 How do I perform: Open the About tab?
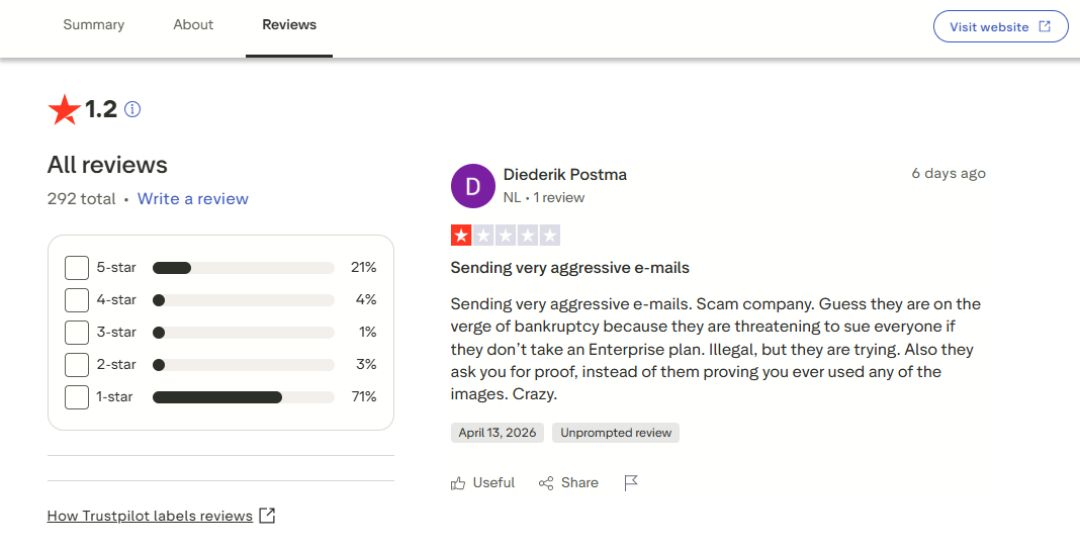(x=193, y=25)
